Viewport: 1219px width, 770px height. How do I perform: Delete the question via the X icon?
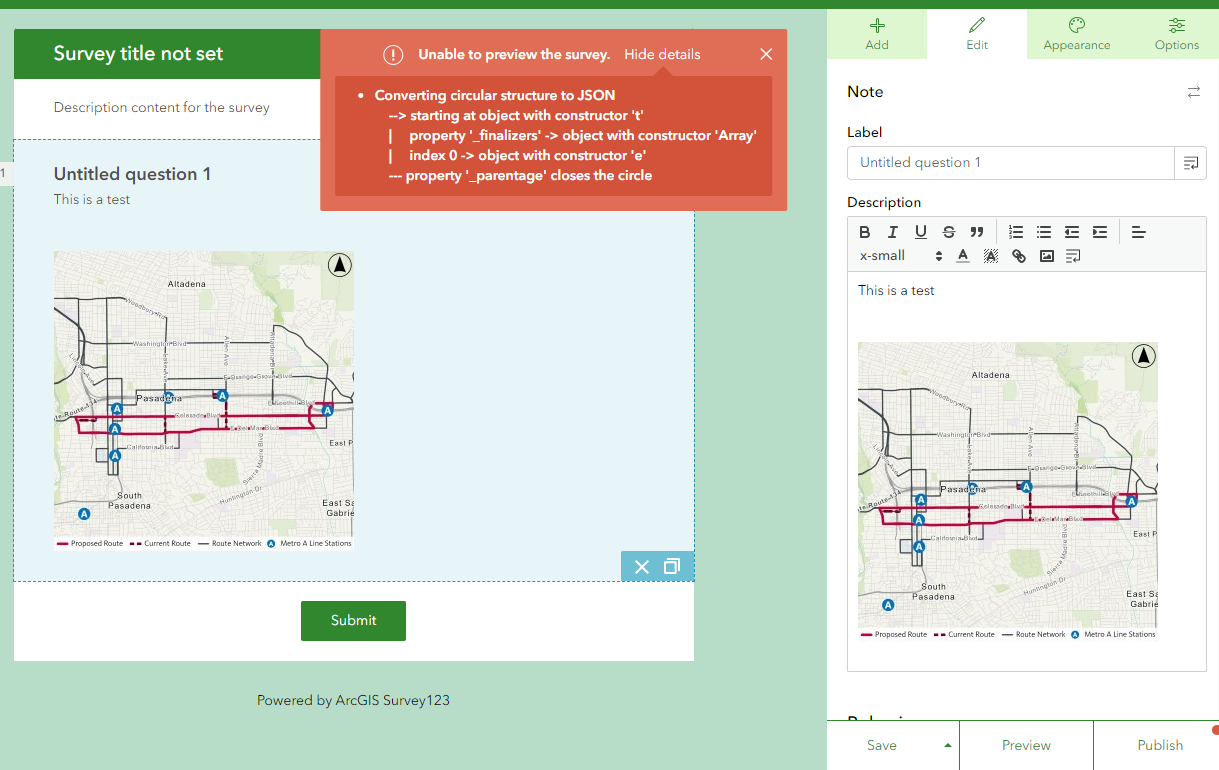click(641, 566)
